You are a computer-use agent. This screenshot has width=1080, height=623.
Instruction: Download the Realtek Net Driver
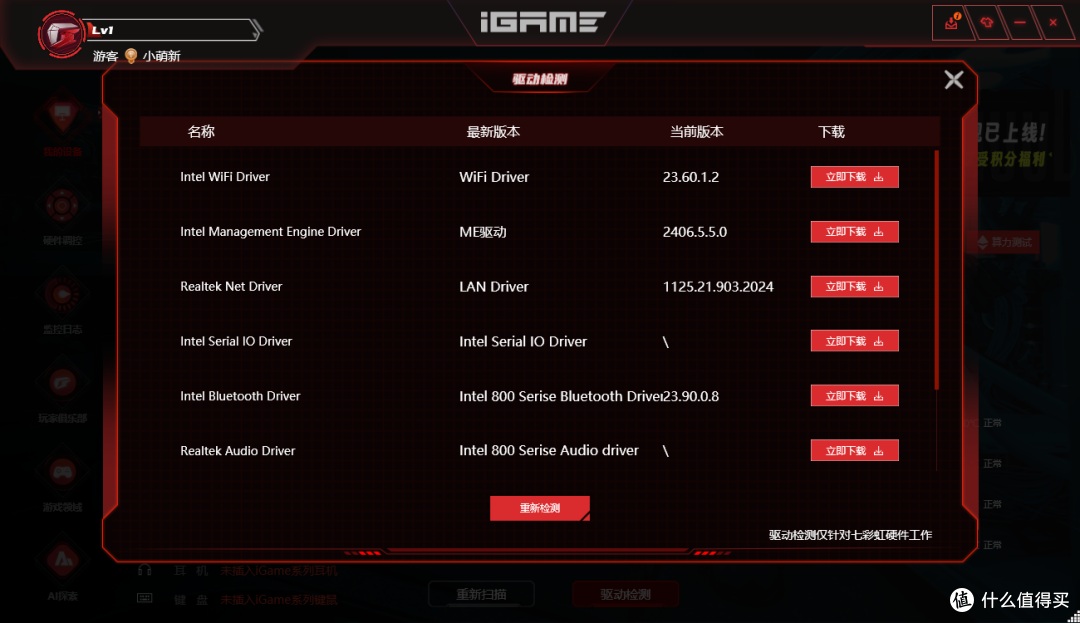[x=854, y=286]
